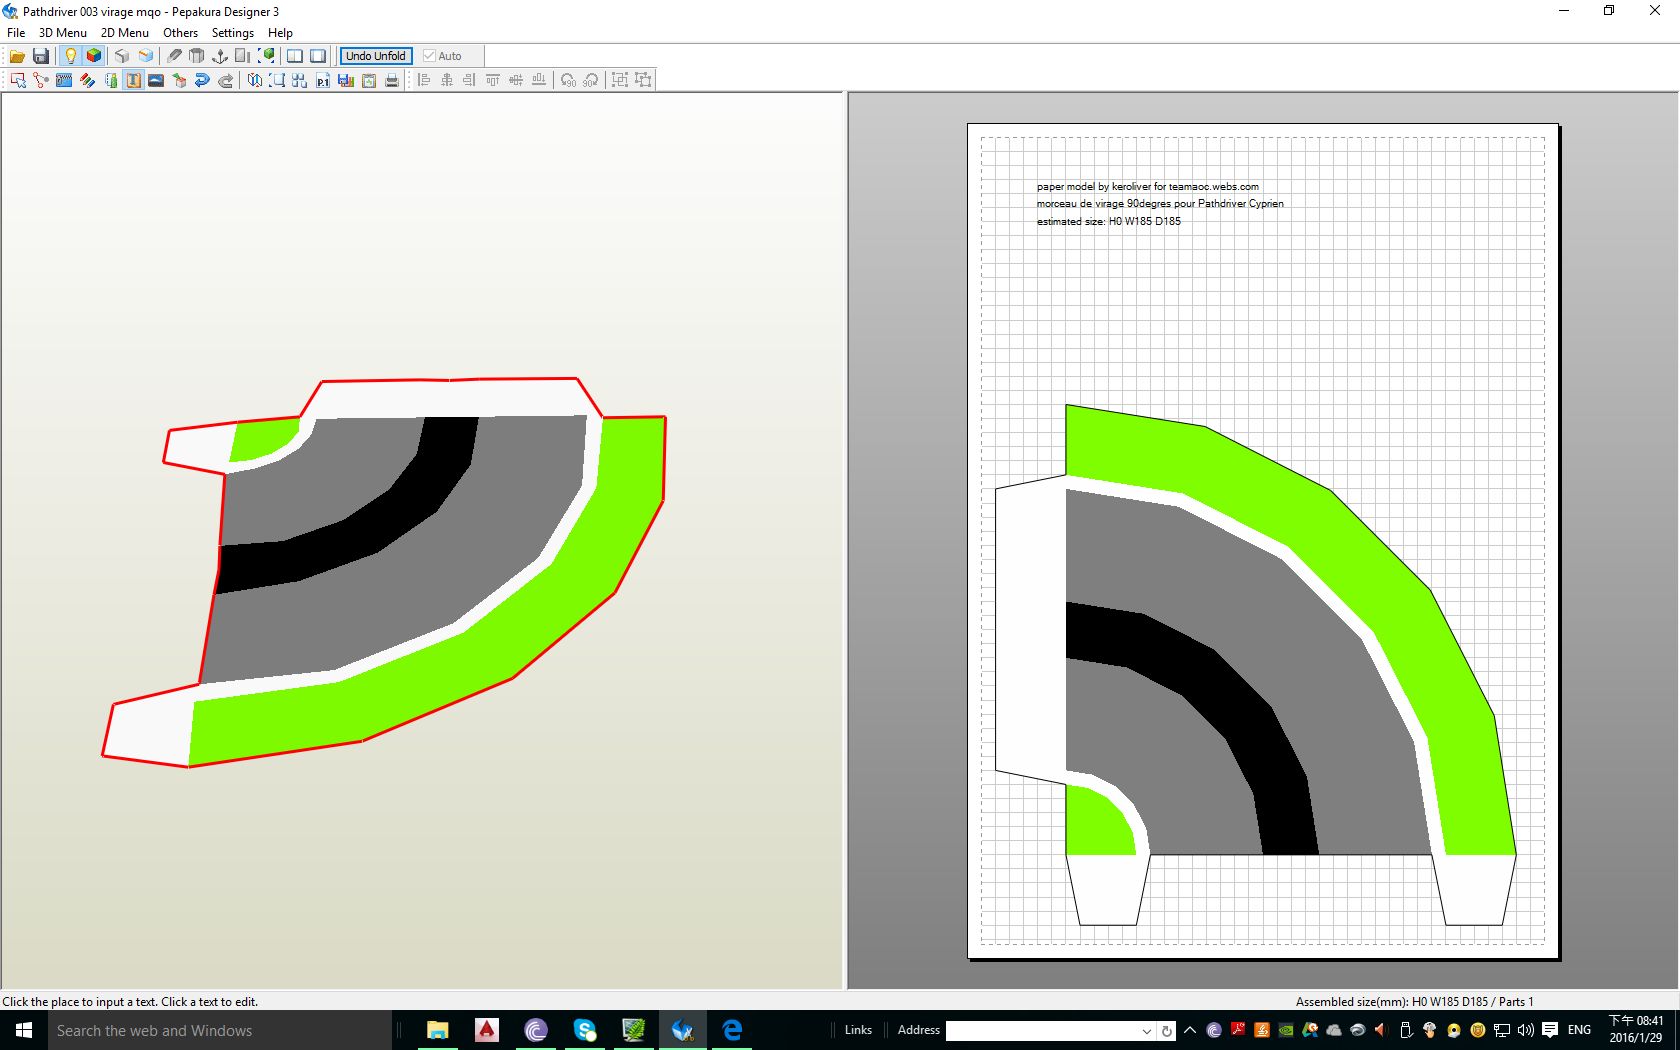This screenshot has width=1680, height=1050.
Task: Click the Links toolbar label in taskbar
Action: tap(858, 1030)
